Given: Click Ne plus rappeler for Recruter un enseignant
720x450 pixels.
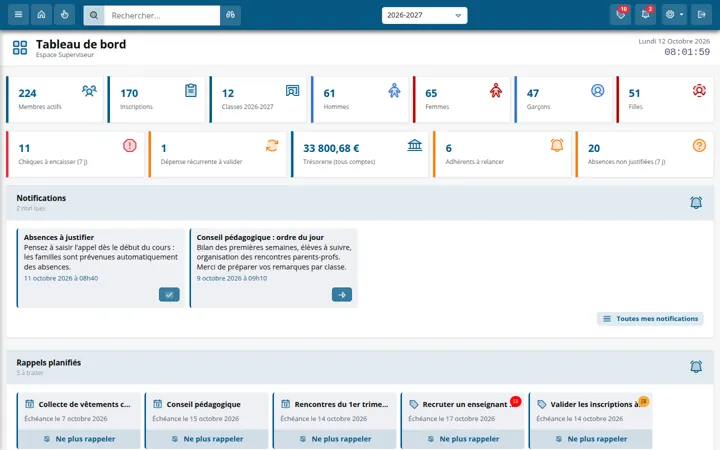Looking at the screenshot, I should click(463, 439).
